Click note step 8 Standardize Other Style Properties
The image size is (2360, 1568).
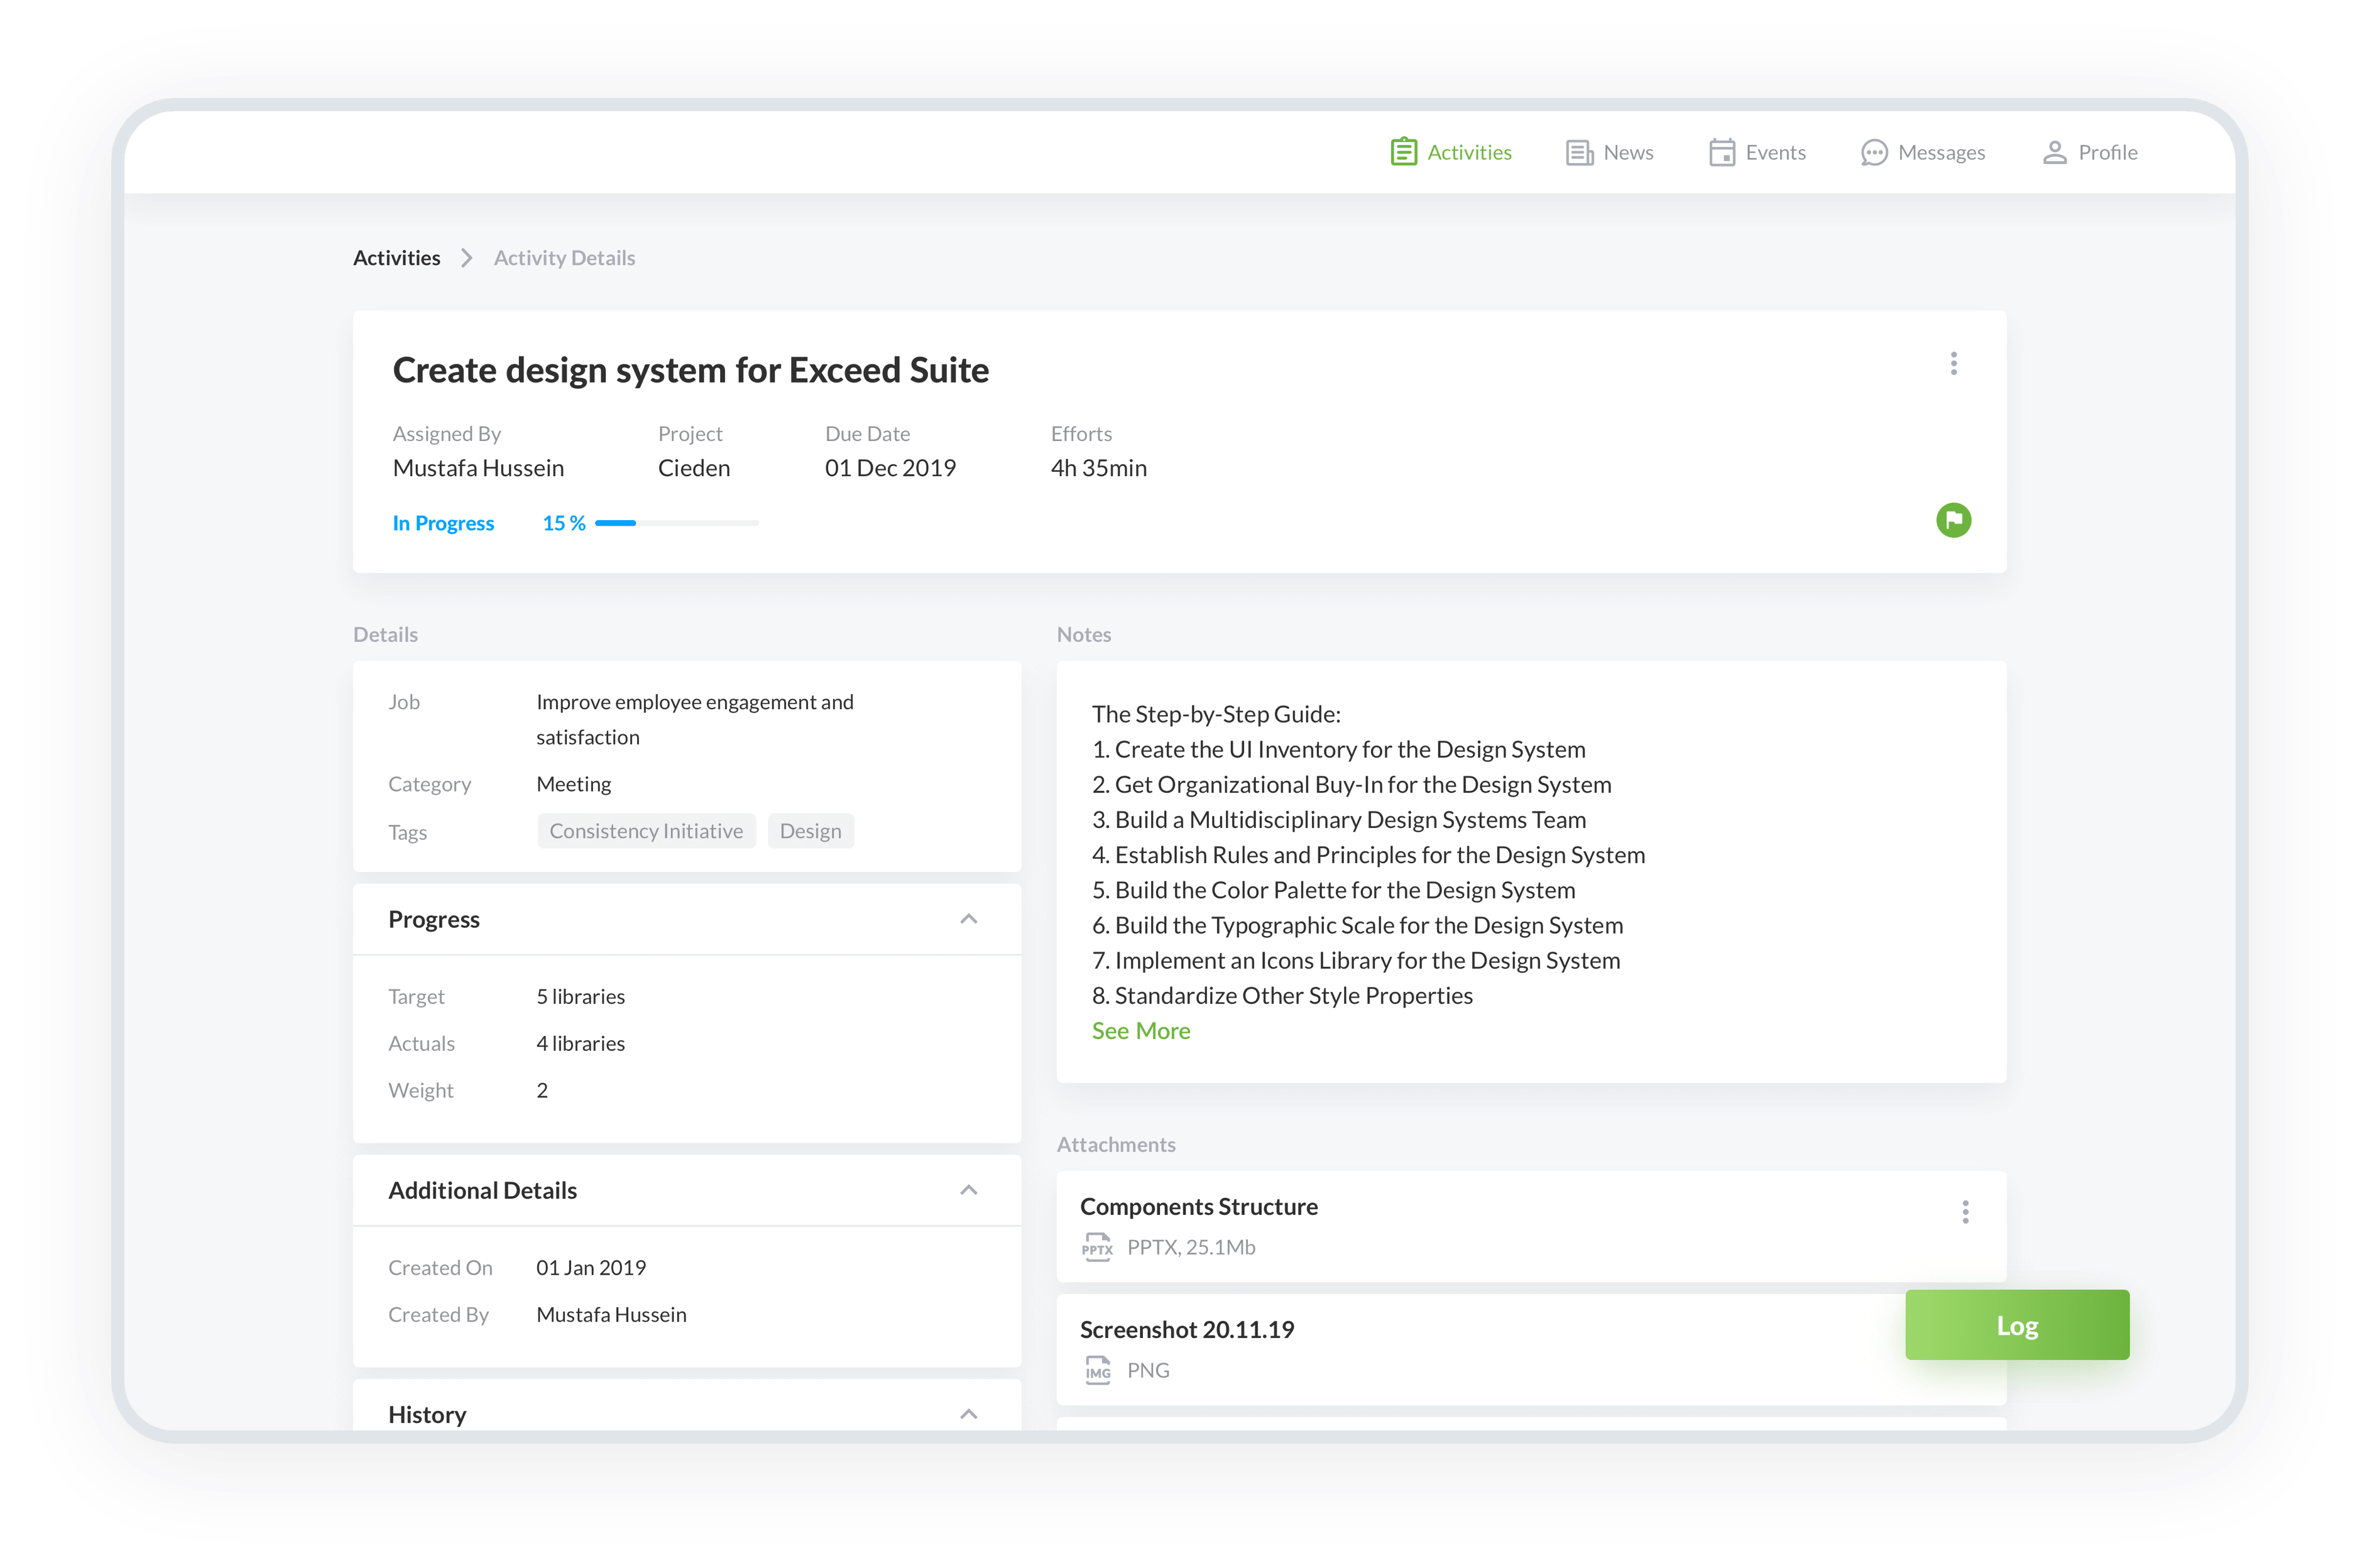tap(1282, 996)
